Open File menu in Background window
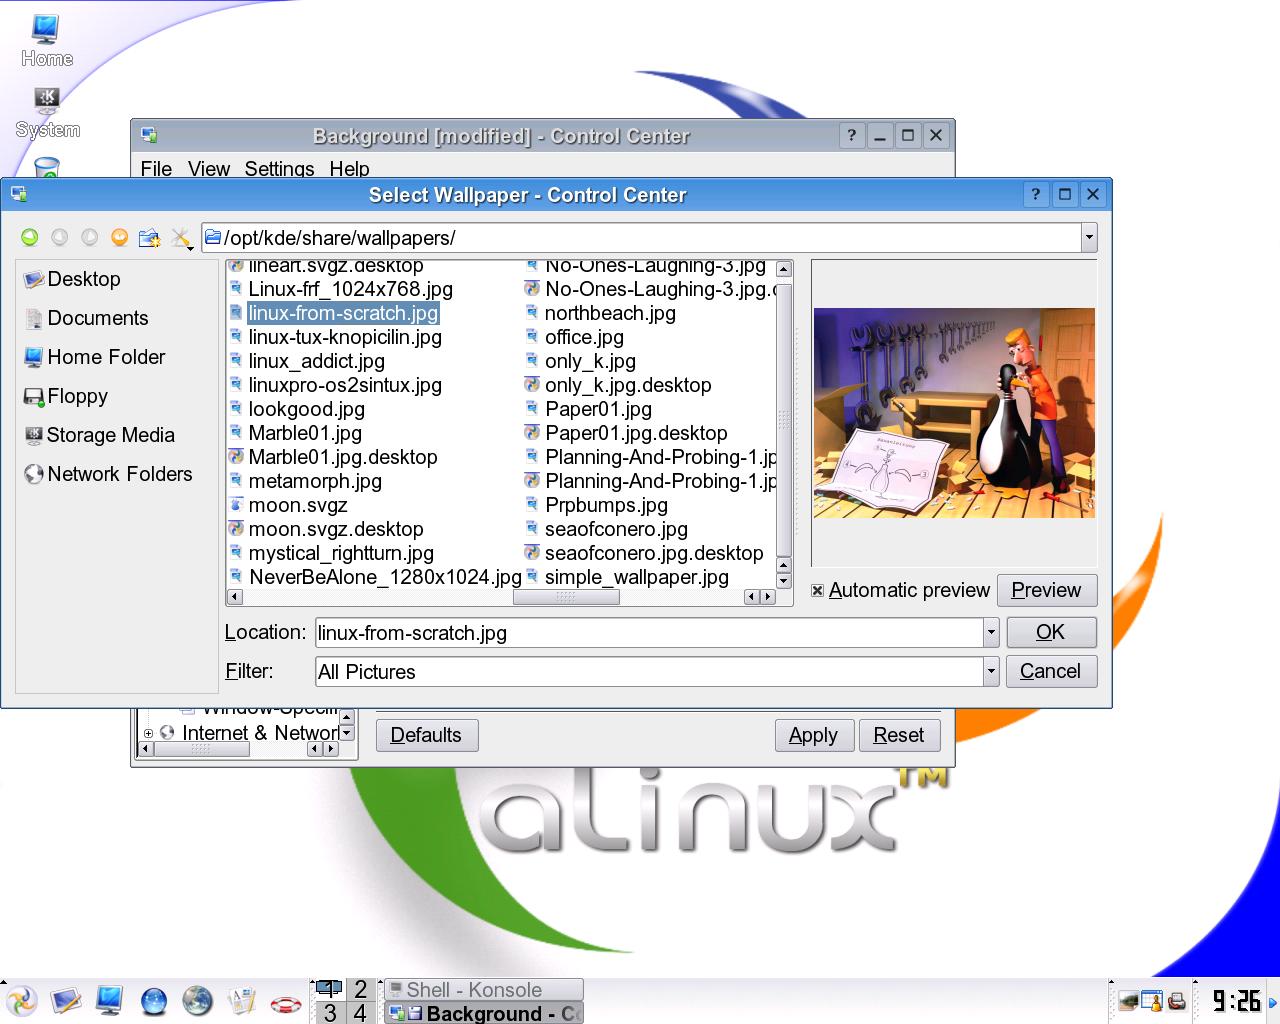This screenshot has width=1280, height=1024. [x=156, y=168]
